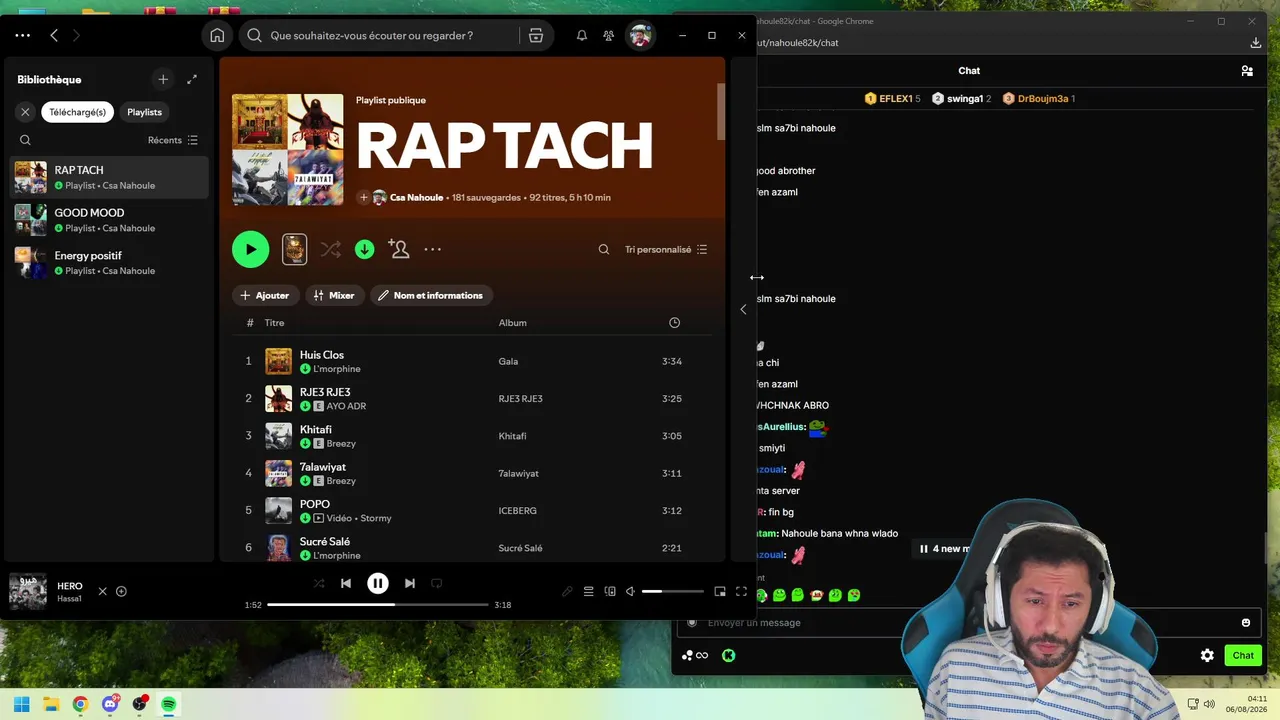Clear the library filters with the X
Screen dimensions: 1280x720
pyautogui.click(x=26, y=112)
